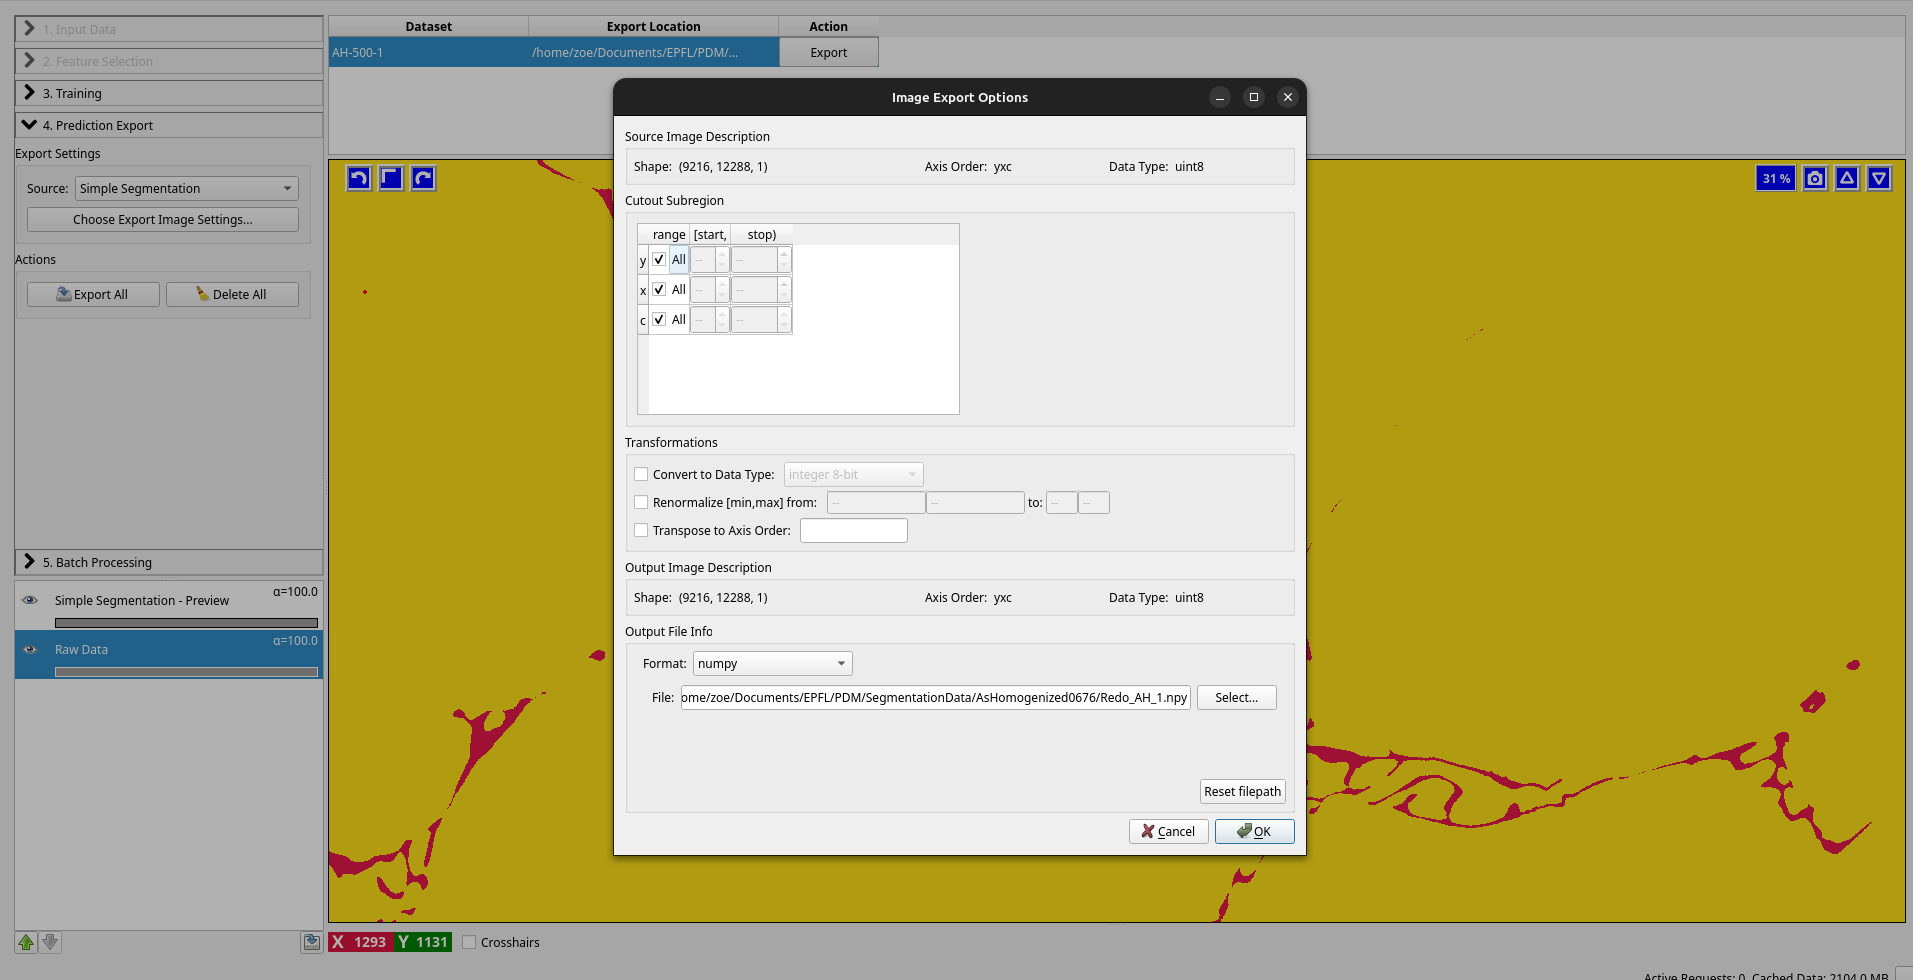Take a snapshot with the camera icon
1913x980 pixels.
click(x=1814, y=177)
